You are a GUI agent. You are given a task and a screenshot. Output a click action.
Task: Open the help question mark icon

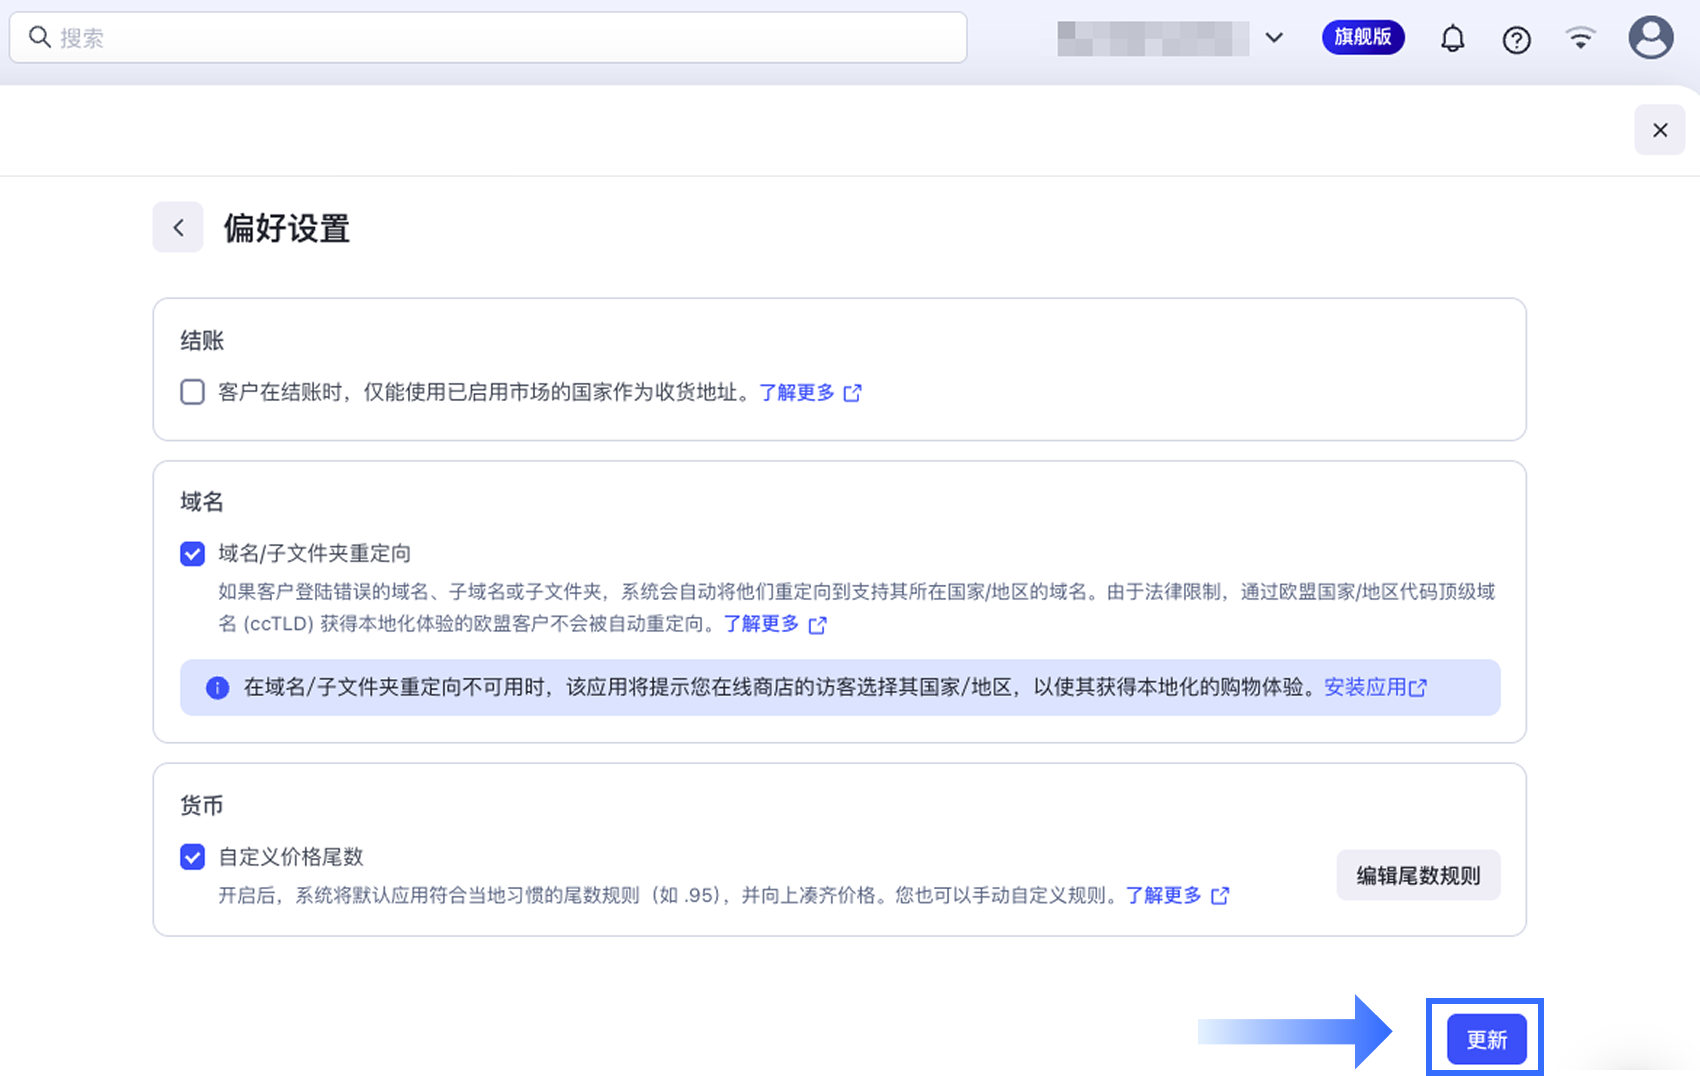[1516, 39]
